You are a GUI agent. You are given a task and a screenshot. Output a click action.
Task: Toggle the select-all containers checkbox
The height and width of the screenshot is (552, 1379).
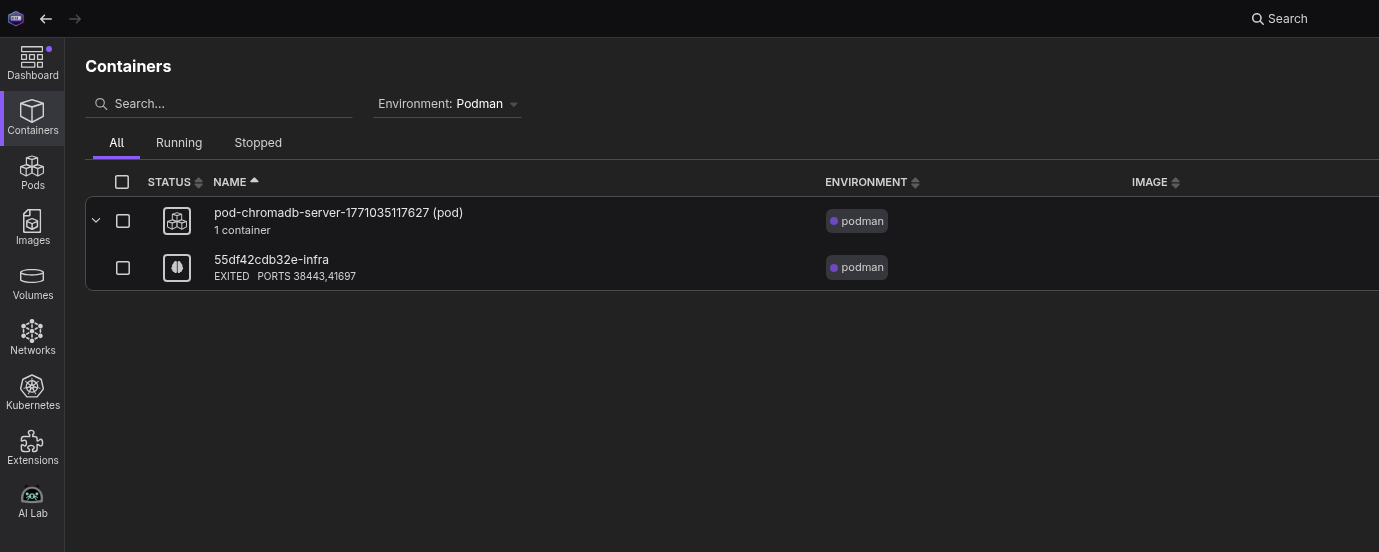pyautogui.click(x=122, y=182)
